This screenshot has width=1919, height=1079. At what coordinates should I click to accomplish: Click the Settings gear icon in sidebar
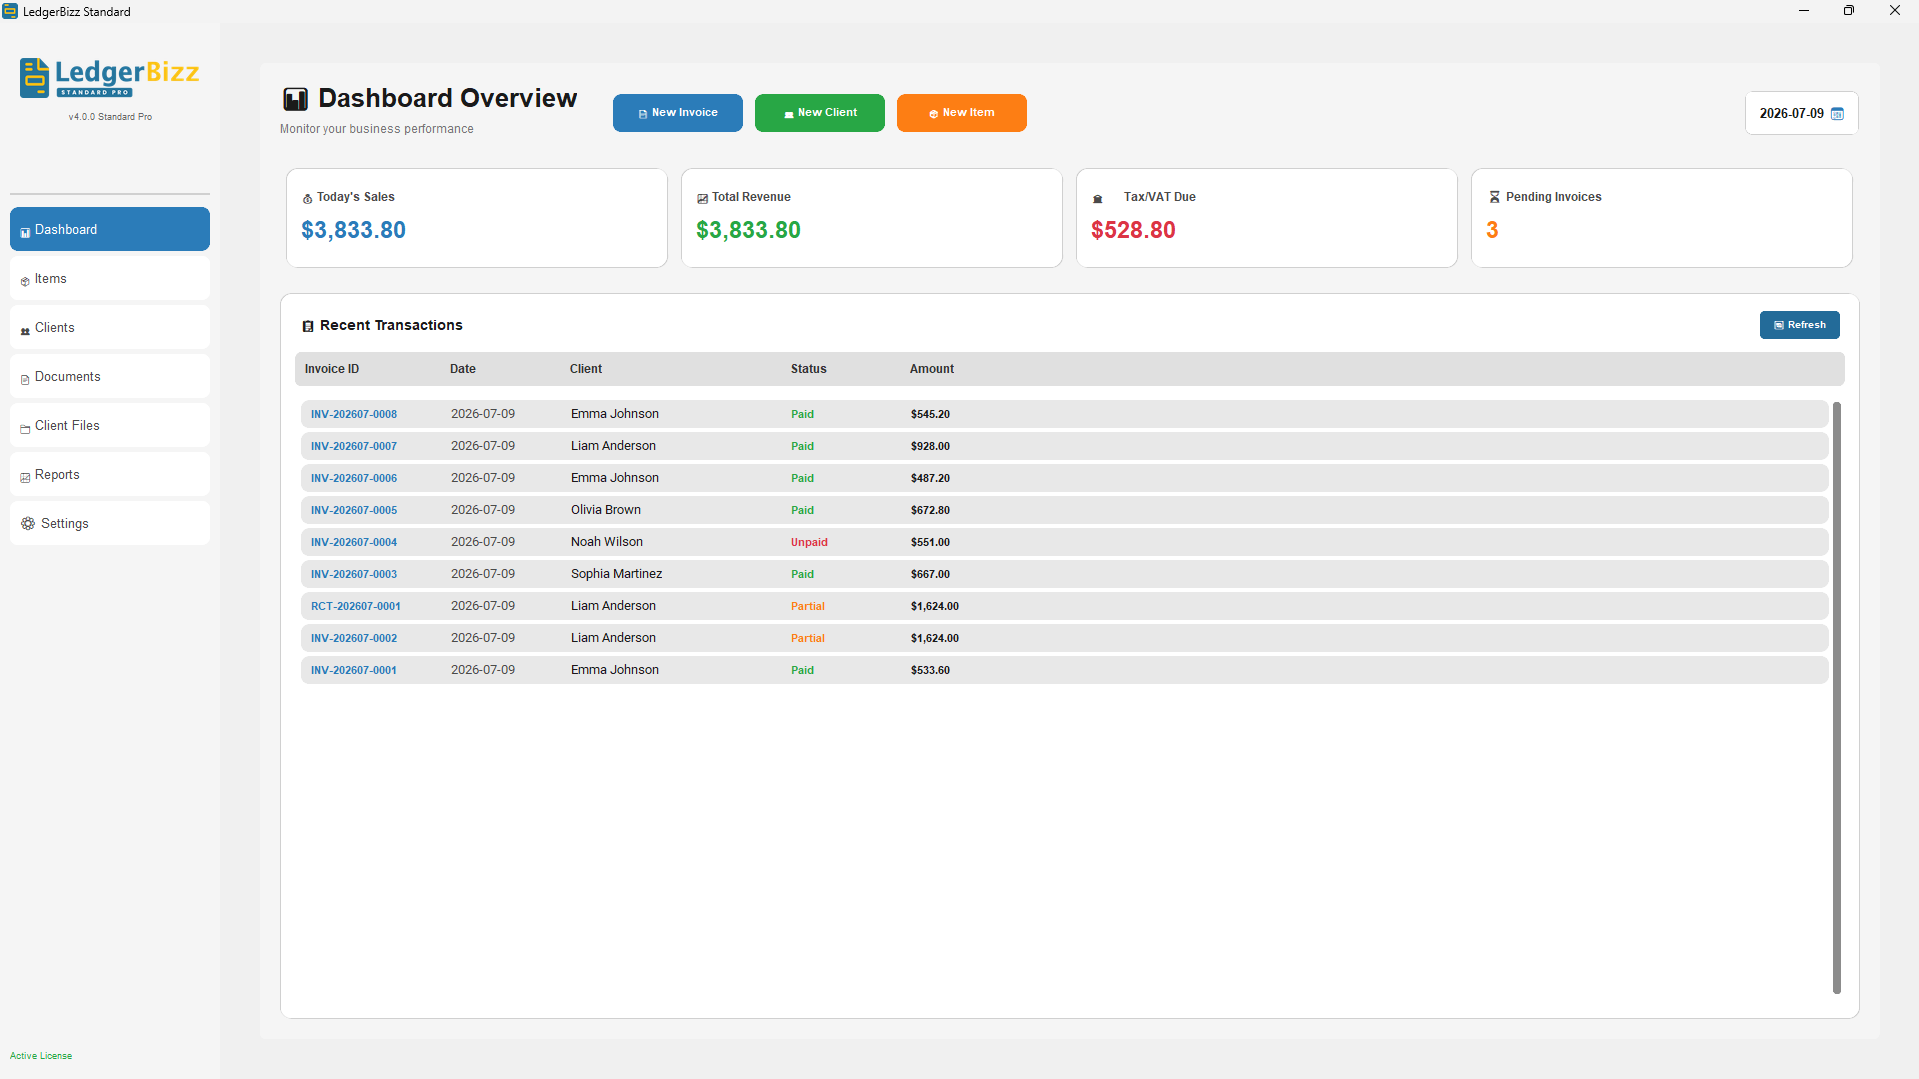click(28, 524)
